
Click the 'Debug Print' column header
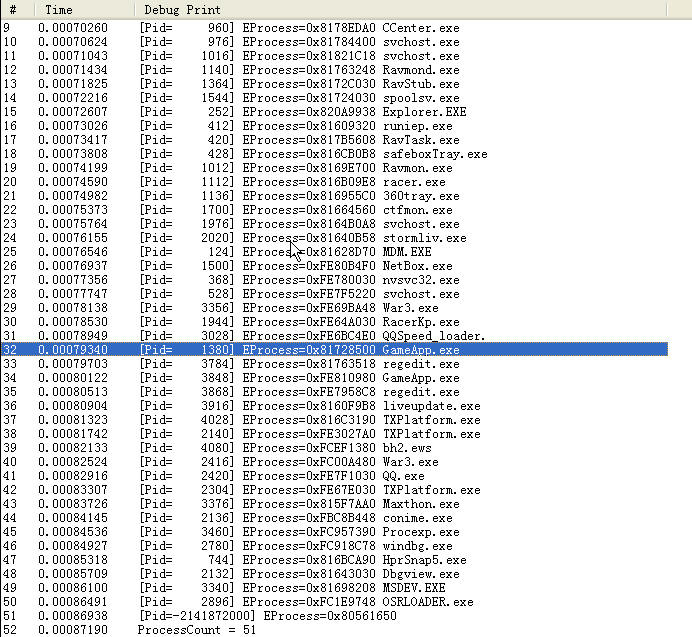click(x=401, y=9)
